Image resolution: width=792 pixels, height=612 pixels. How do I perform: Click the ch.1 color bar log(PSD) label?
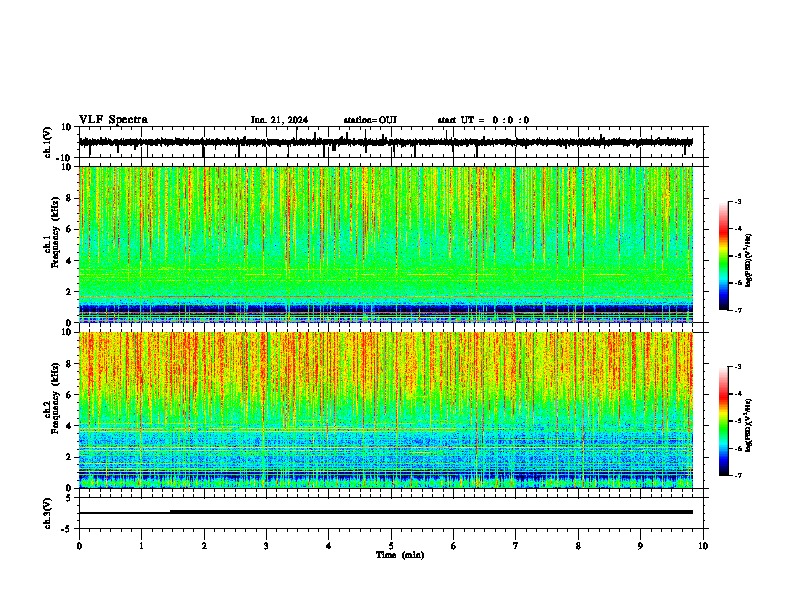point(748,260)
